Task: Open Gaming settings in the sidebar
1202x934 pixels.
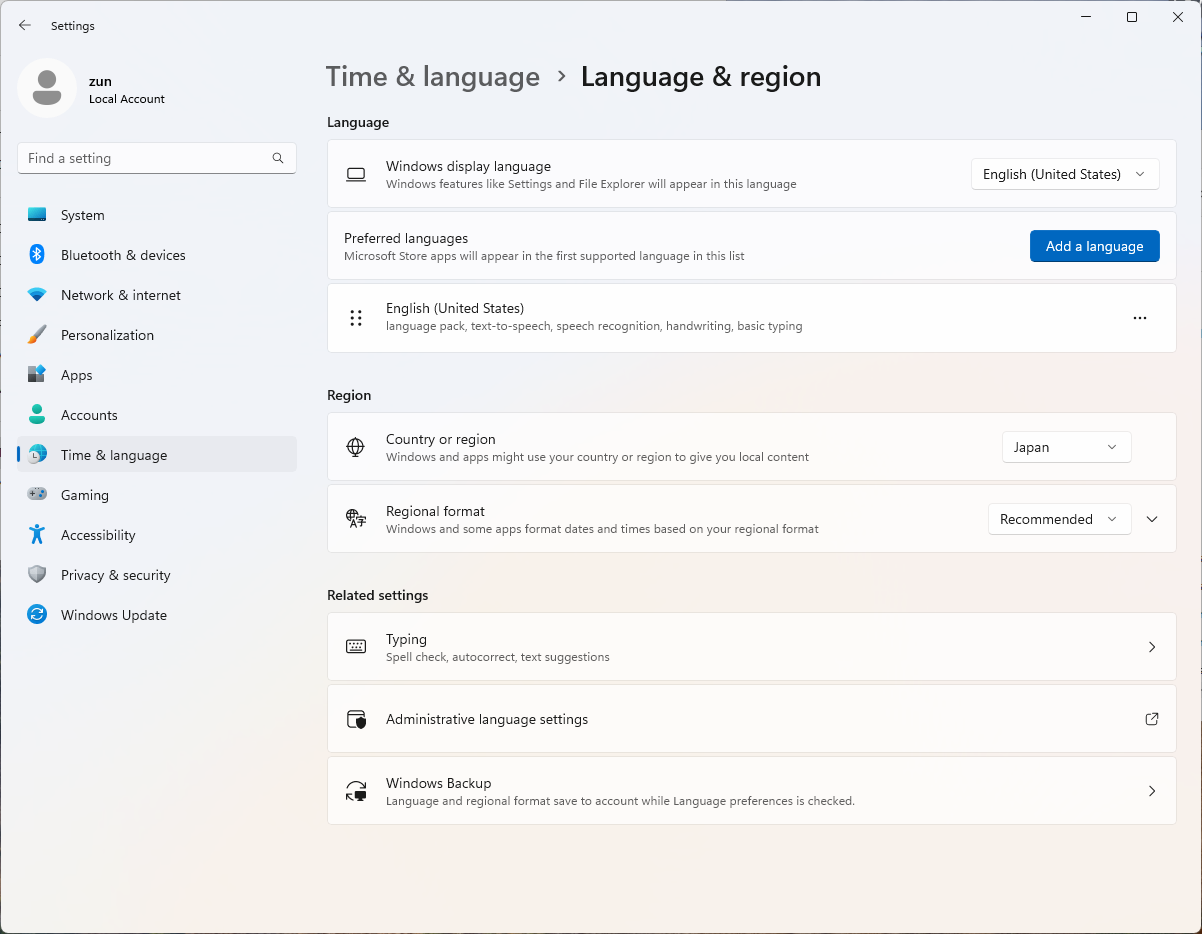Action: click(x=157, y=495)
